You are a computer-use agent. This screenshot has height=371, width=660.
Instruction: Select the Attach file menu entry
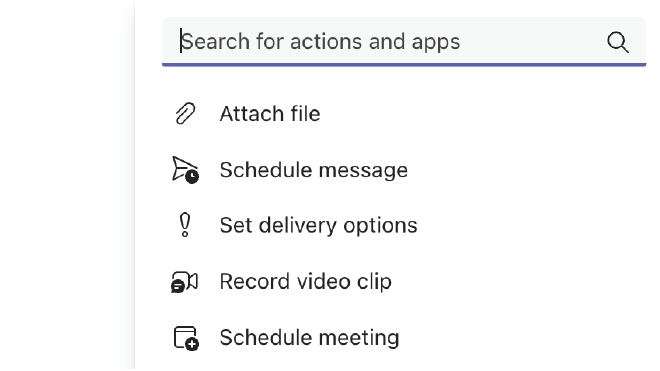pos(404,114)
